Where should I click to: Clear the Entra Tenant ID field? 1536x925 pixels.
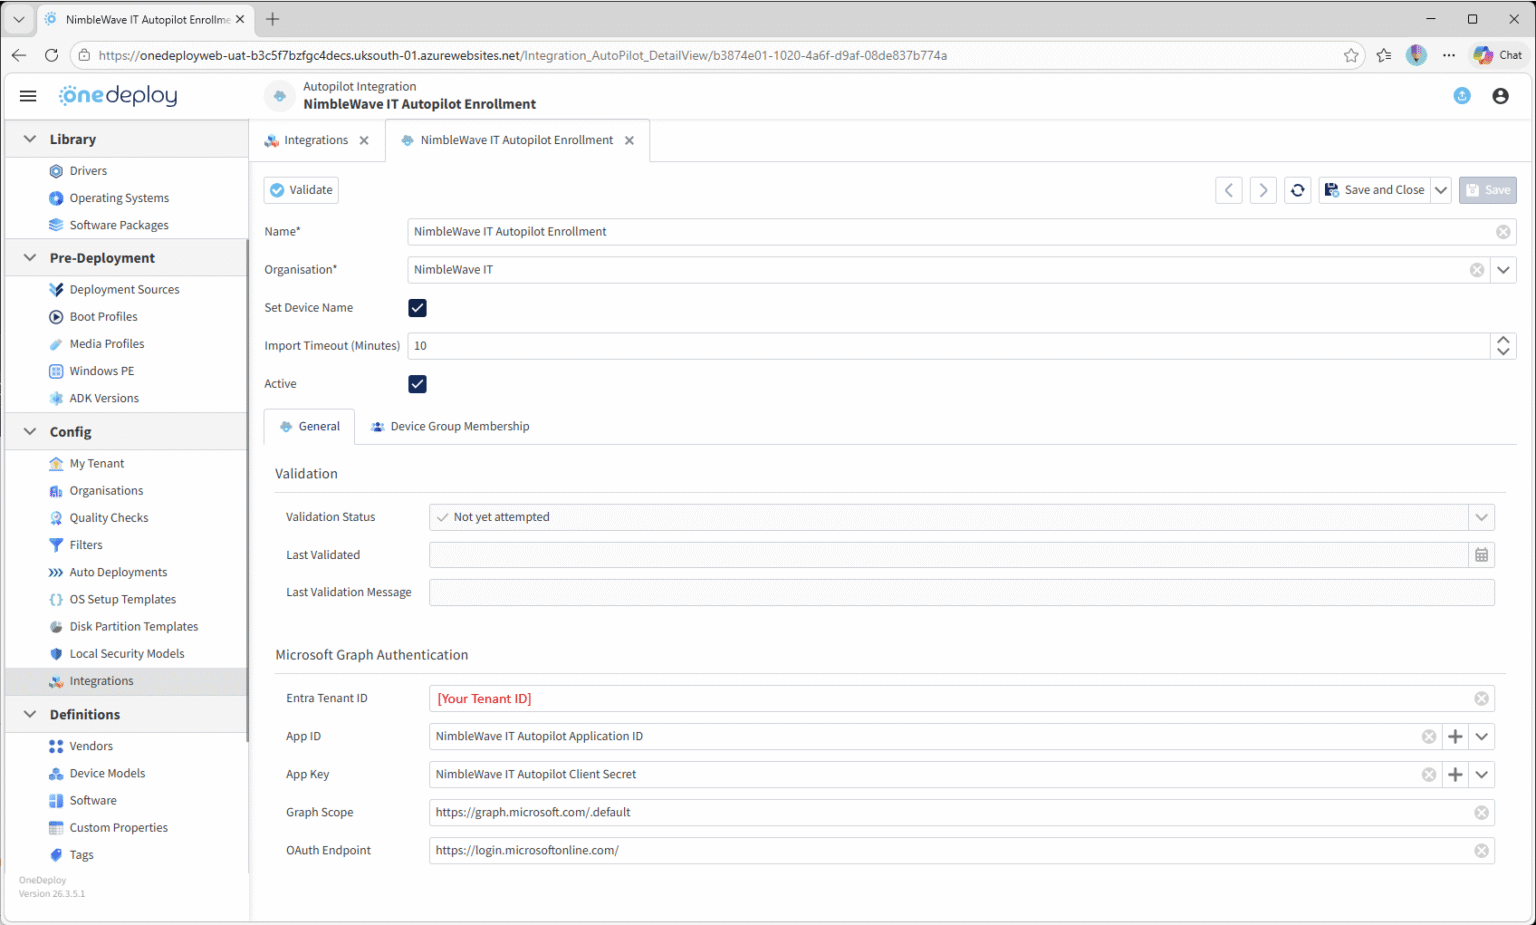(1482, 699)
